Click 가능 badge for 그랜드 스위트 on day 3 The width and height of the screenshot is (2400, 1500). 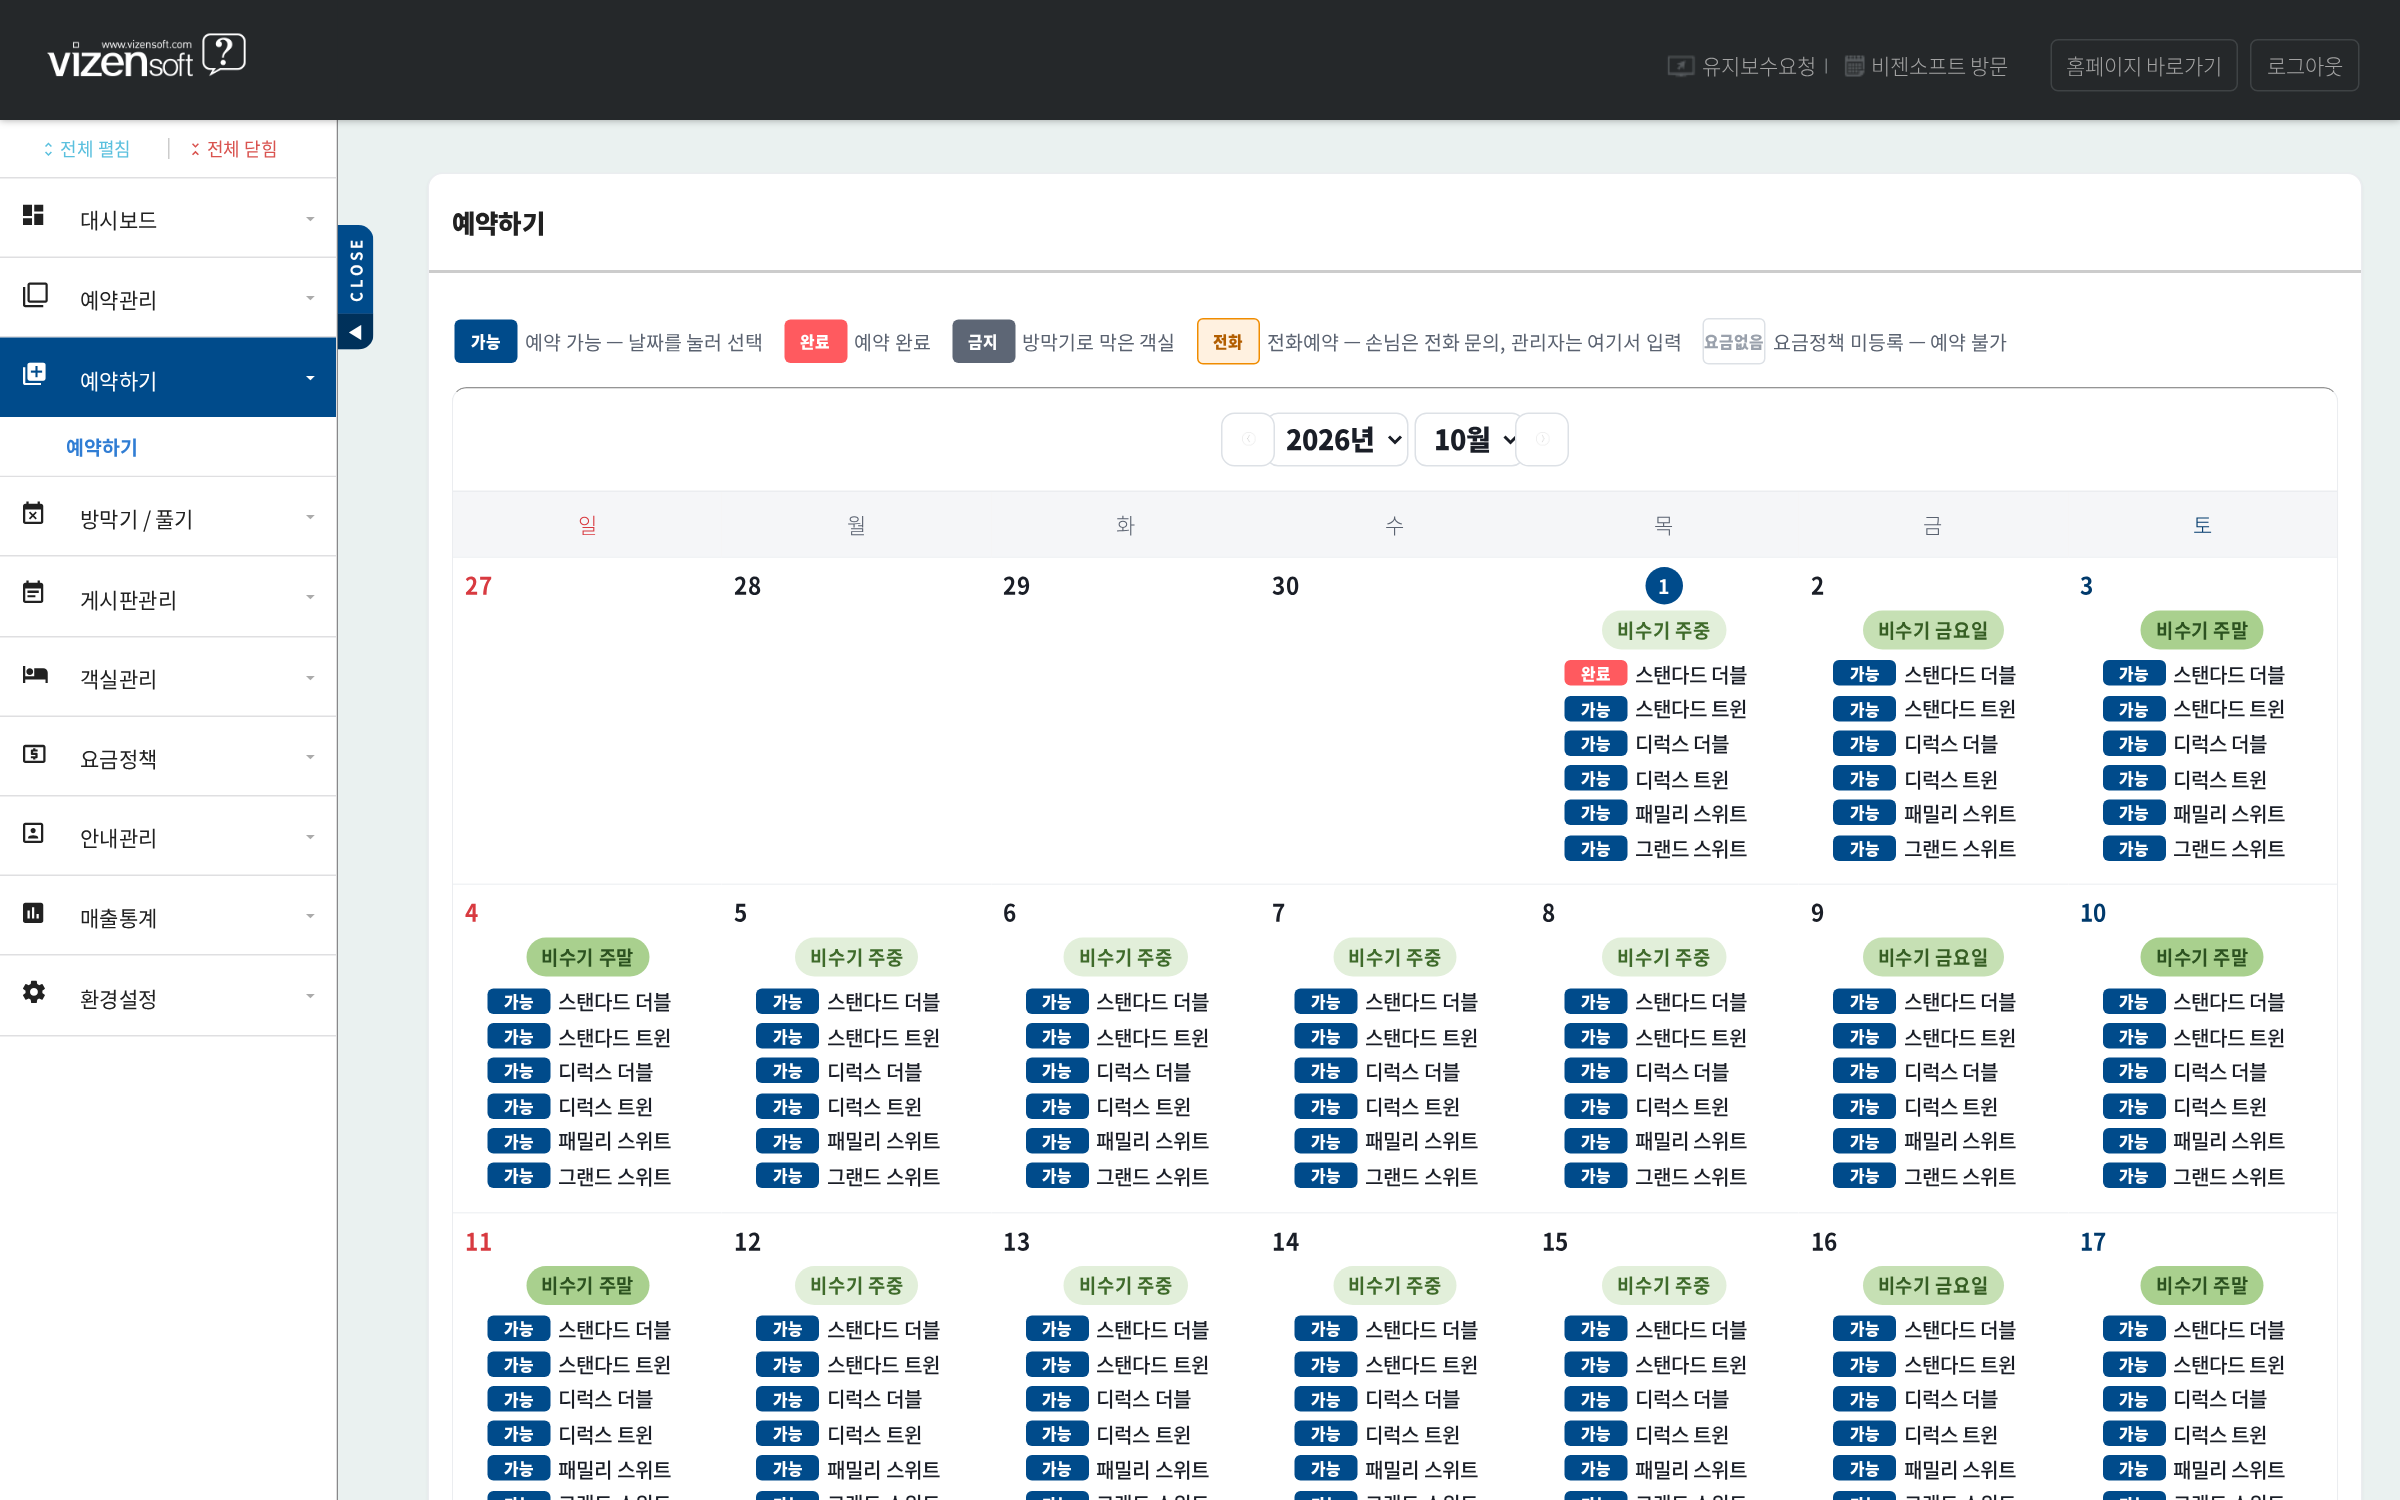(2133, 849)
